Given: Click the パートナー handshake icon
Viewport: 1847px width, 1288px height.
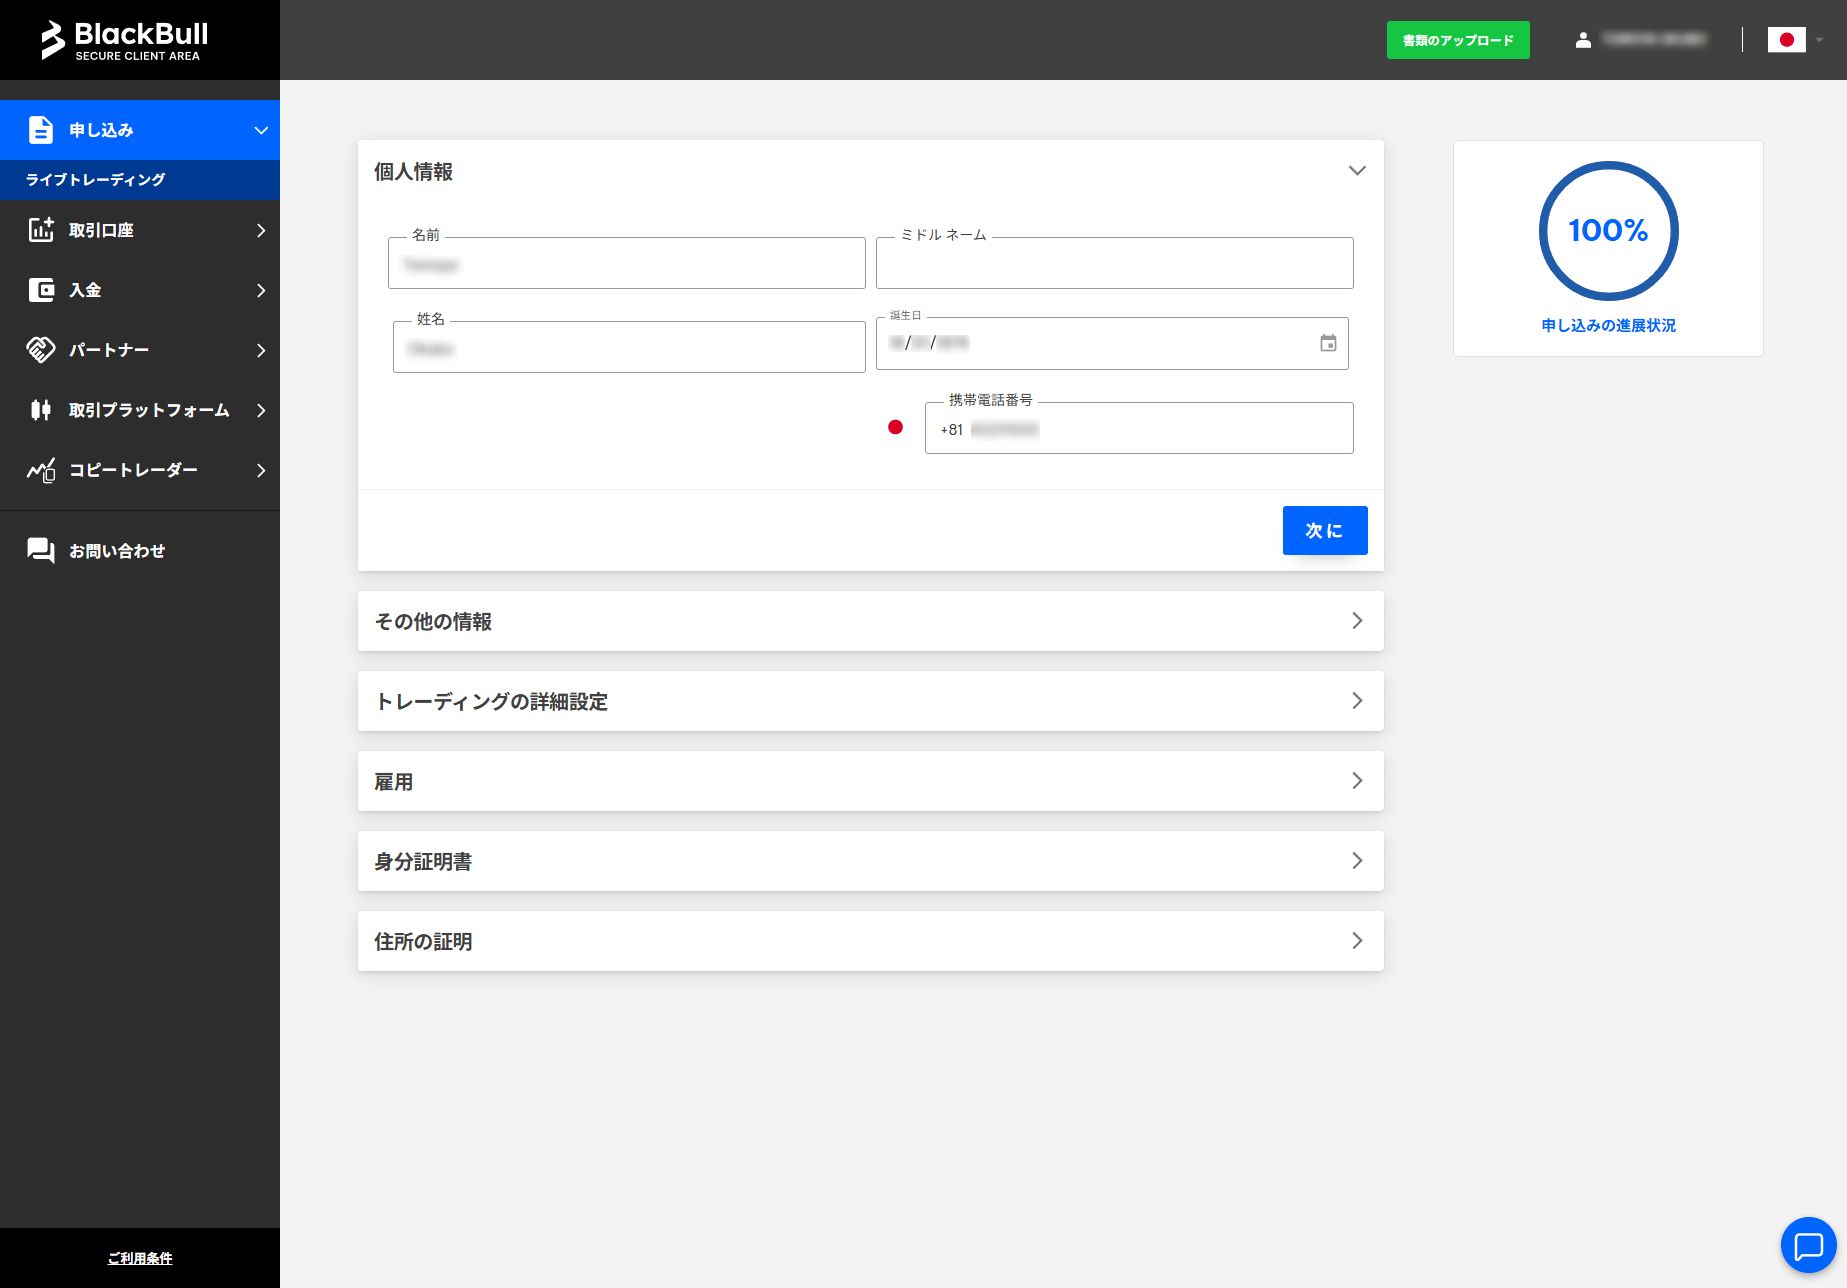Looking at the screenshot, I should pos(41,350).
